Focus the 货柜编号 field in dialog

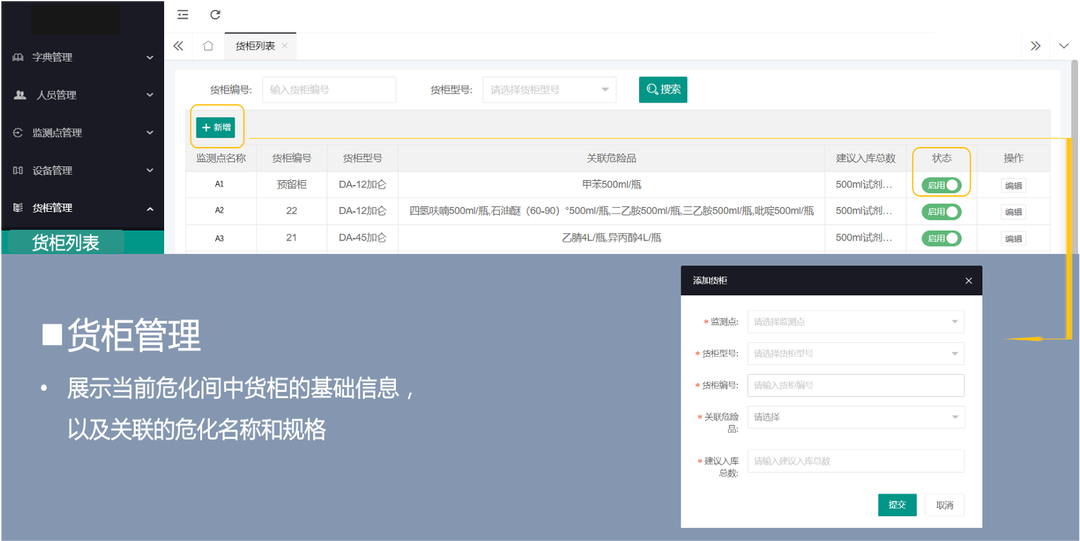coord(855,385)
